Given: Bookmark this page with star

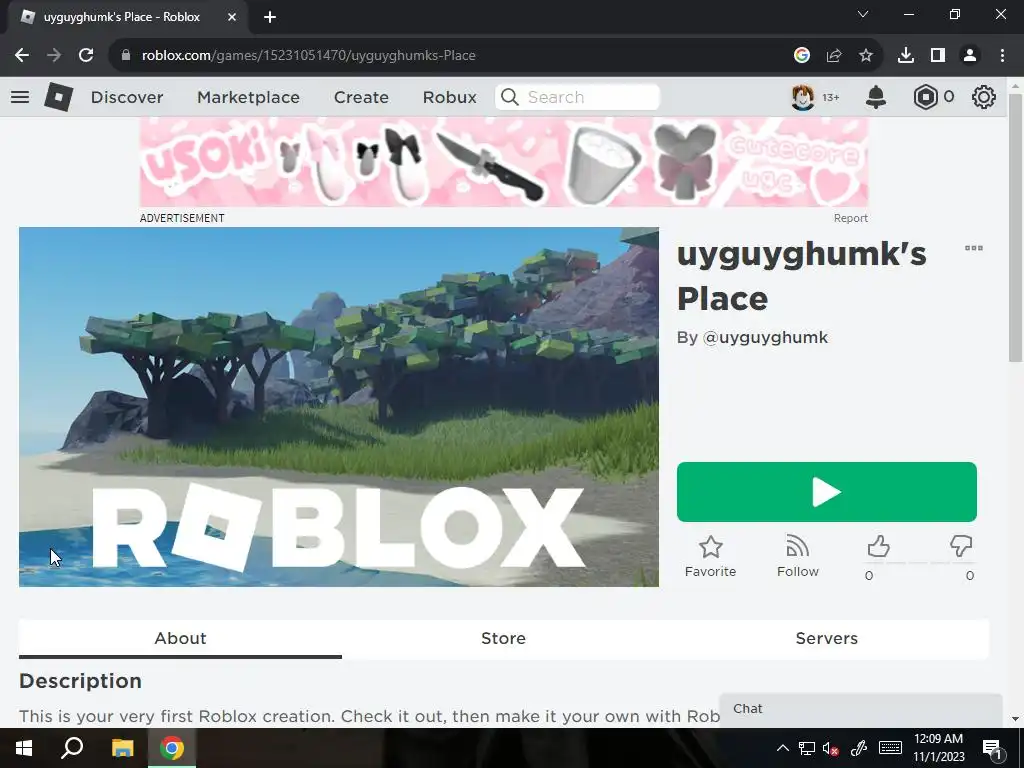Looking at the screenshot, I should coord(866,56).
